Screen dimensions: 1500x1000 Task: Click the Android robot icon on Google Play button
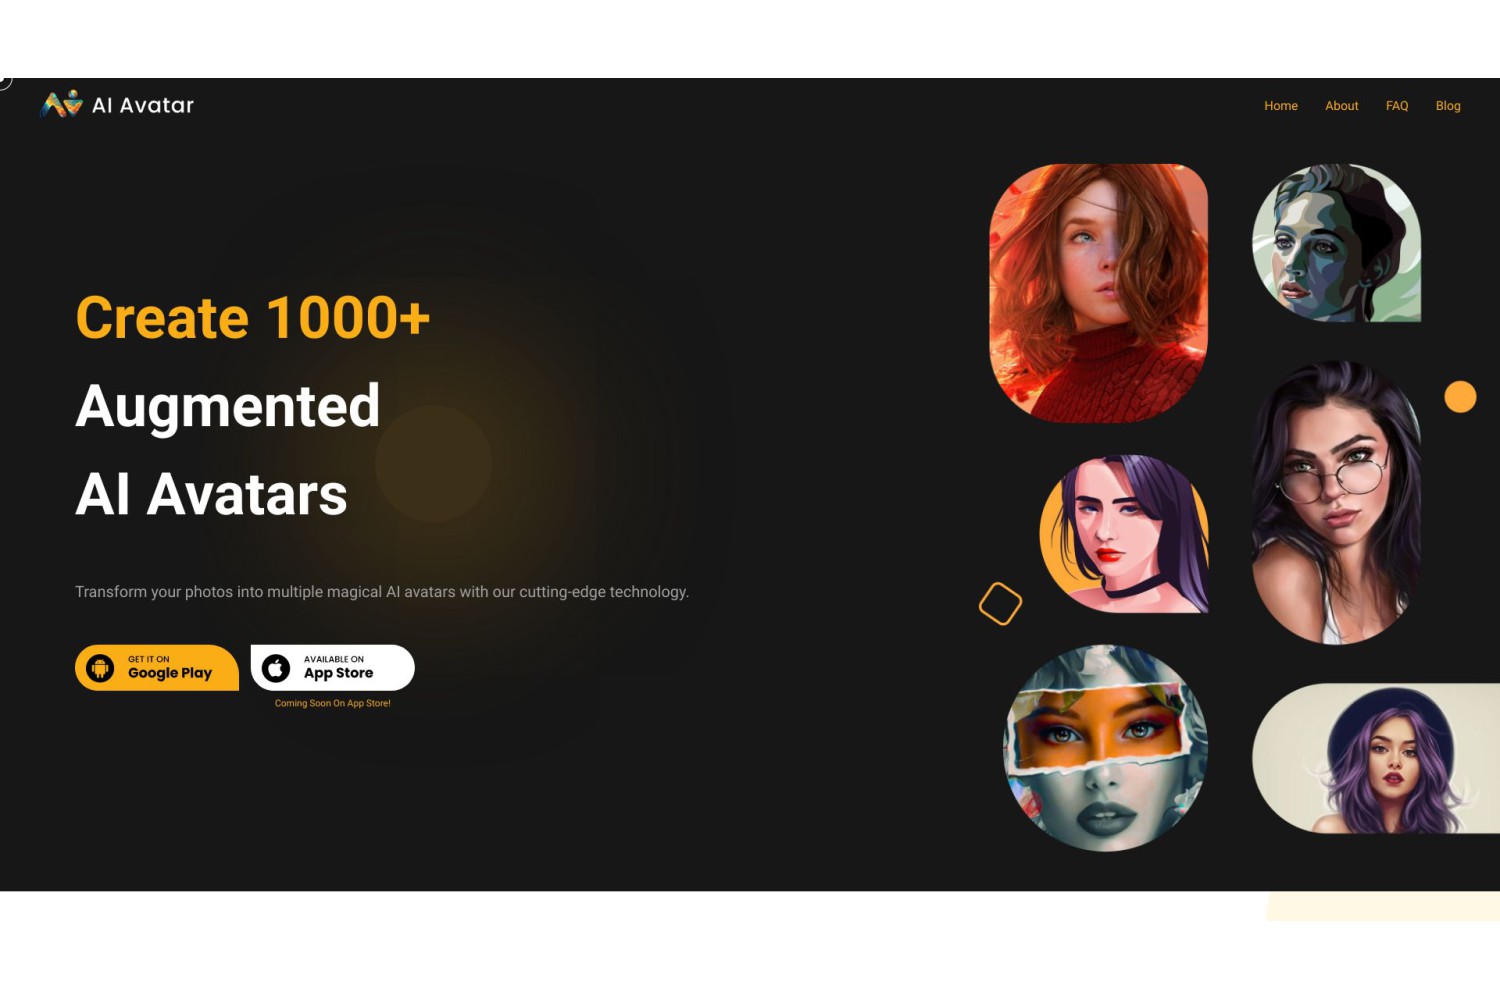(100, 668)
